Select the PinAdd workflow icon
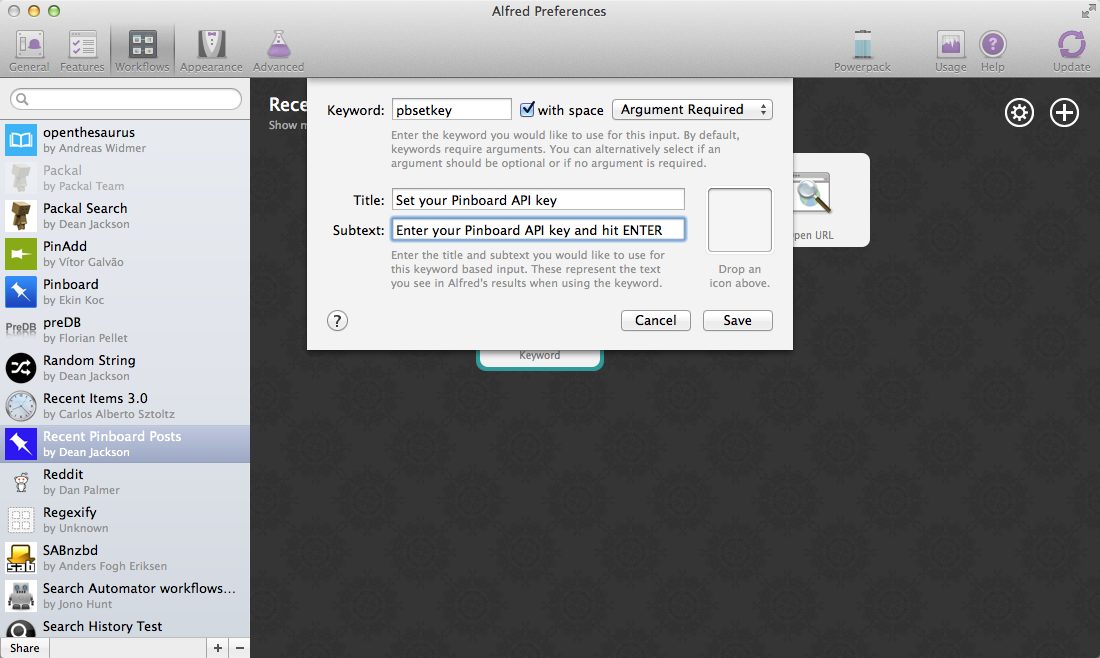 20,253
